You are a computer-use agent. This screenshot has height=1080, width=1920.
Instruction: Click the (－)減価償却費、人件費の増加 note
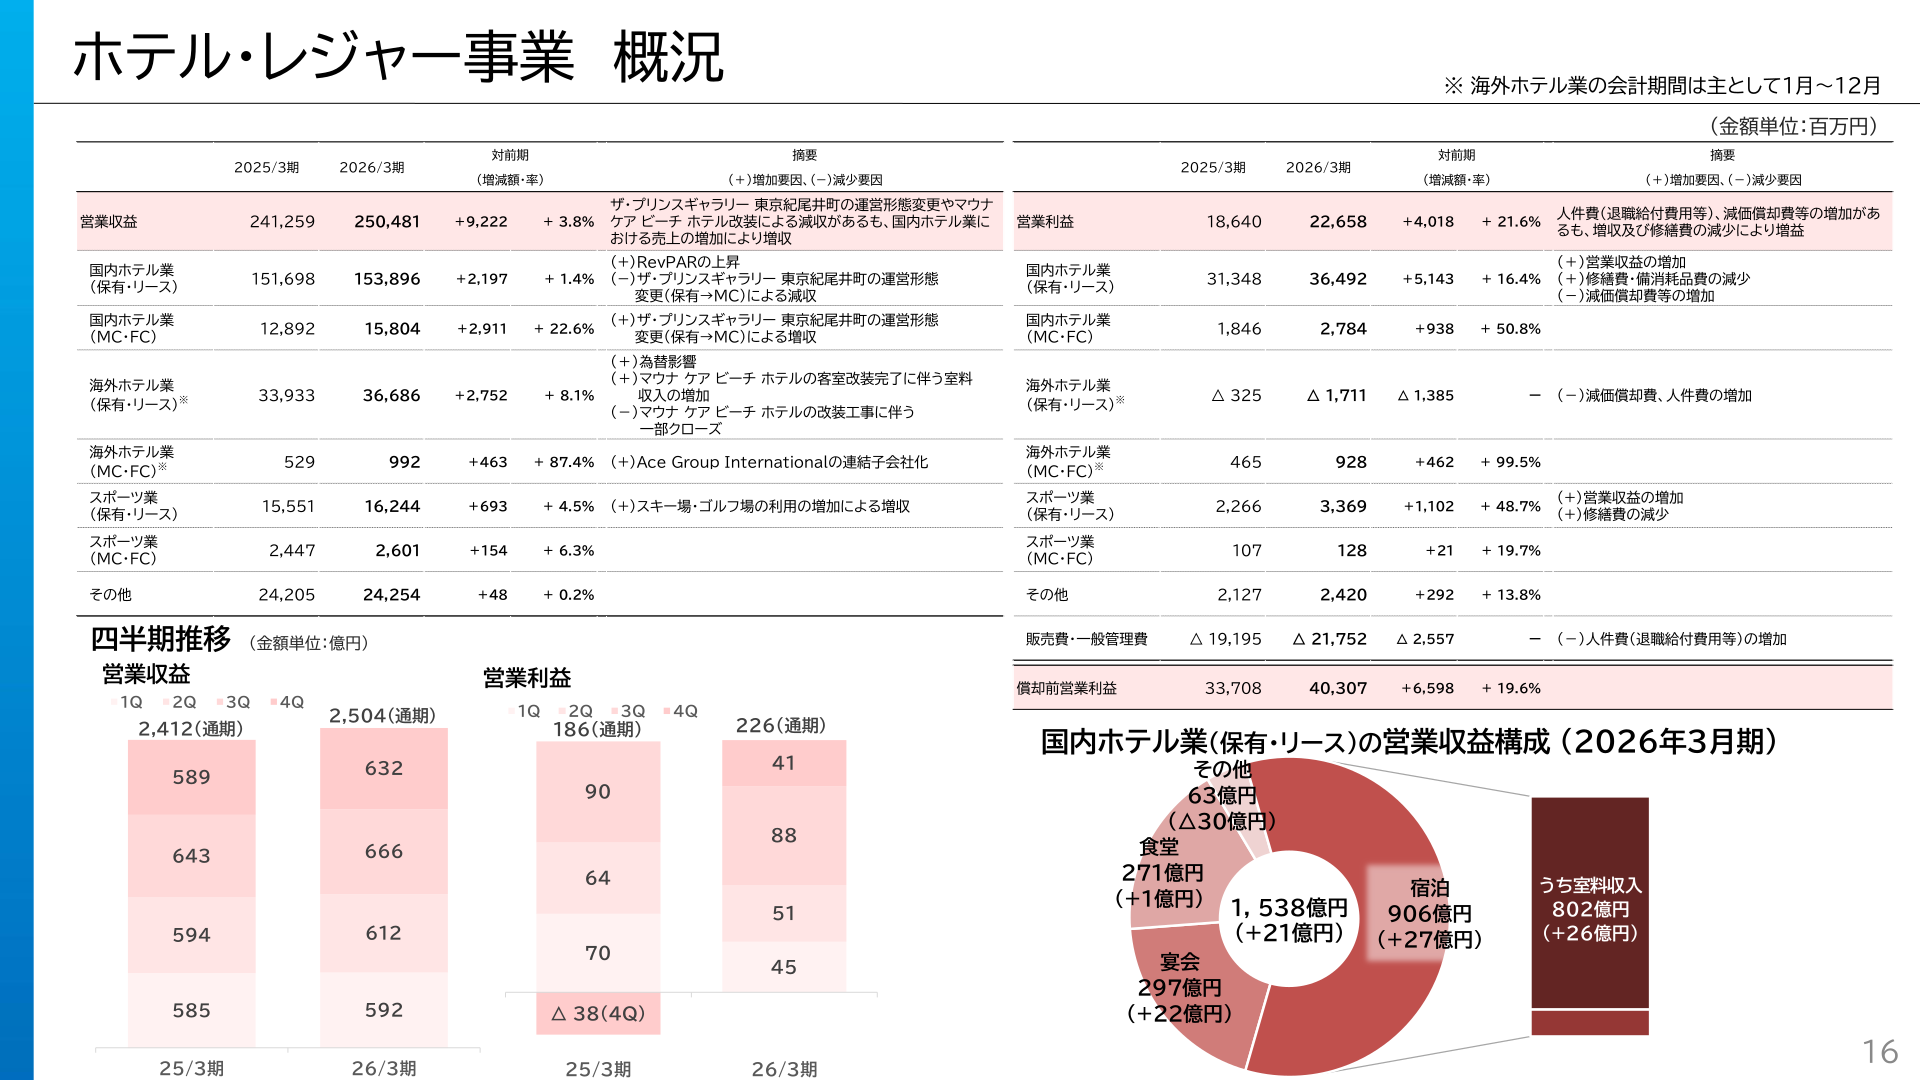[x=1654, y=395]
